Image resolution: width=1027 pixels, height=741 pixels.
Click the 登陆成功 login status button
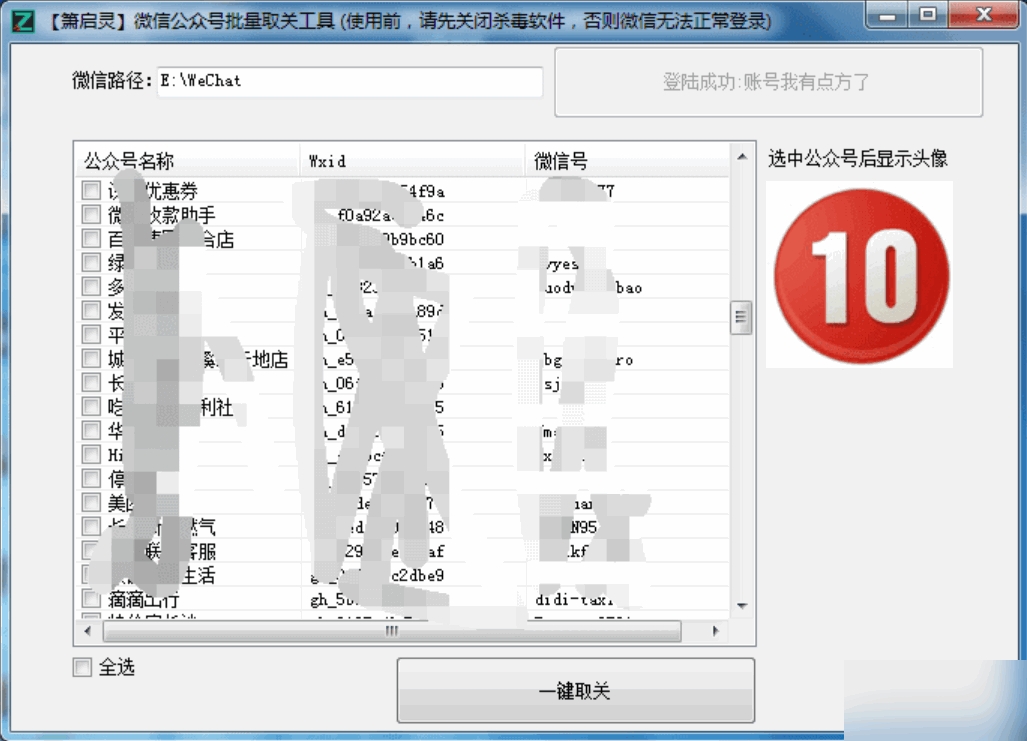(x=768, y=82)
